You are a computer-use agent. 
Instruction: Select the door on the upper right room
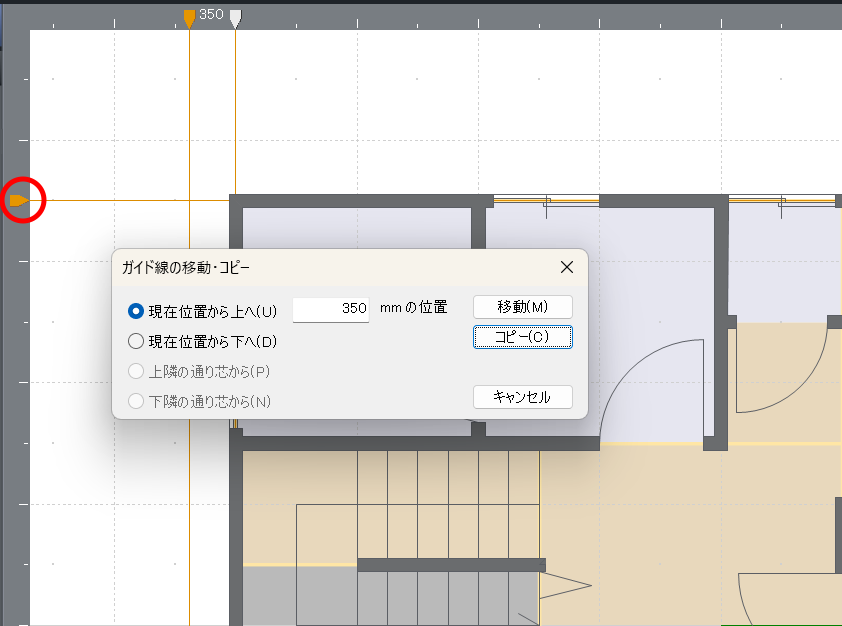783,365
